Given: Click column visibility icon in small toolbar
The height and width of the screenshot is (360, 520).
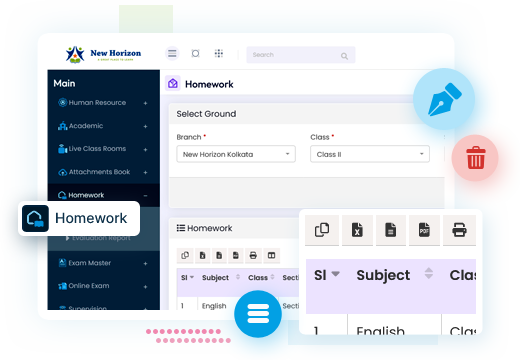Looking at the screenshot, I should point(271,256).
